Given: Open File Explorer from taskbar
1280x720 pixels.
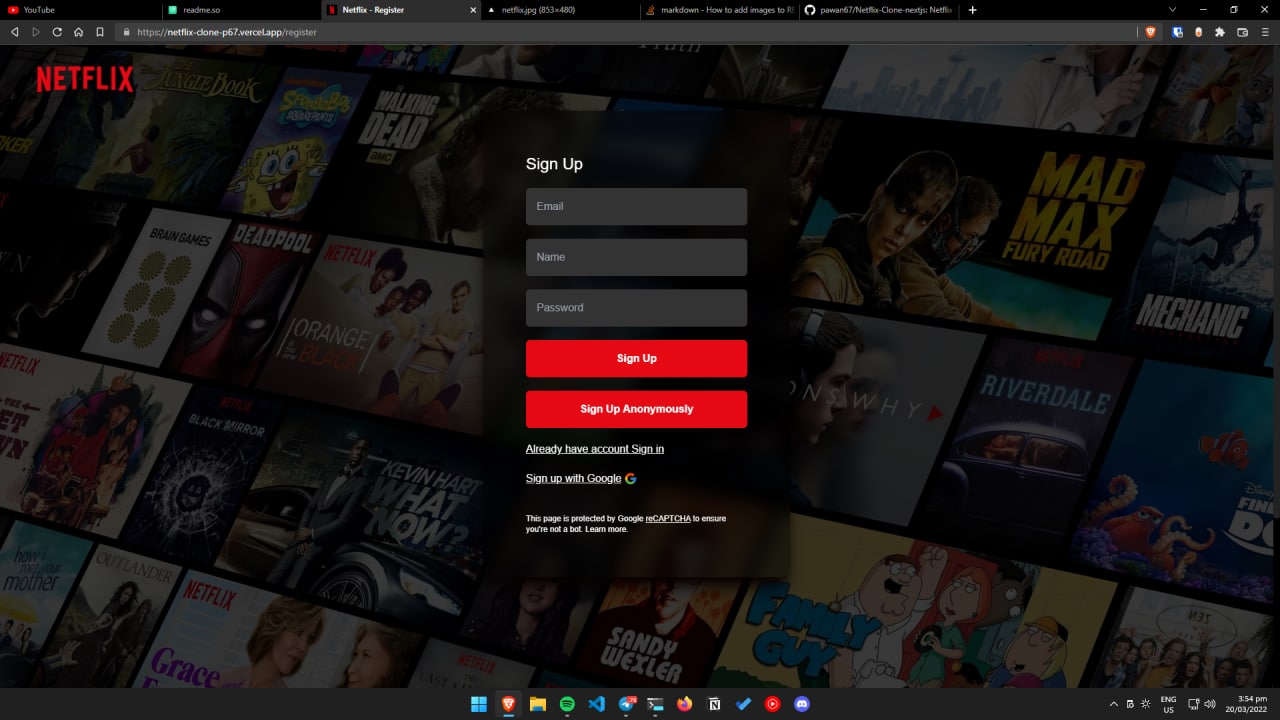Looking at the screenshot, I should coord(538,704).
